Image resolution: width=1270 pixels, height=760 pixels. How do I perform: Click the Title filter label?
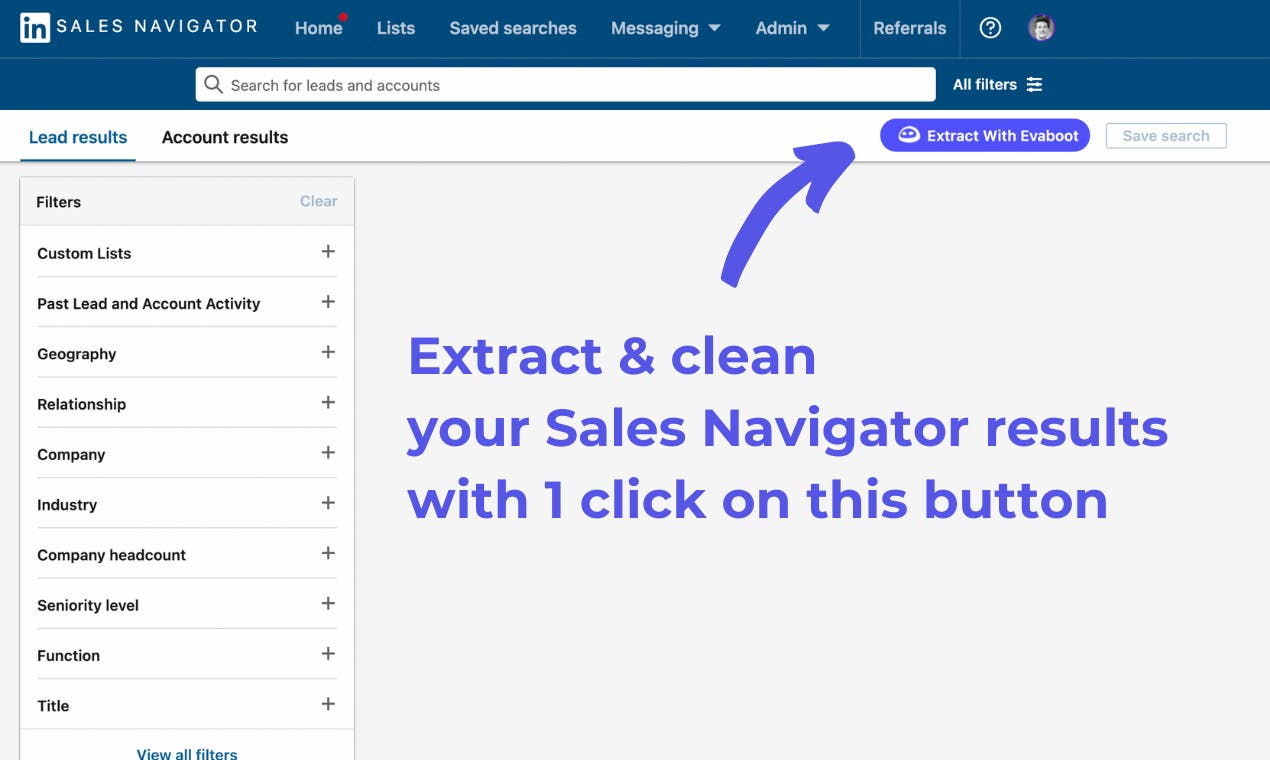tap(53, 706)
